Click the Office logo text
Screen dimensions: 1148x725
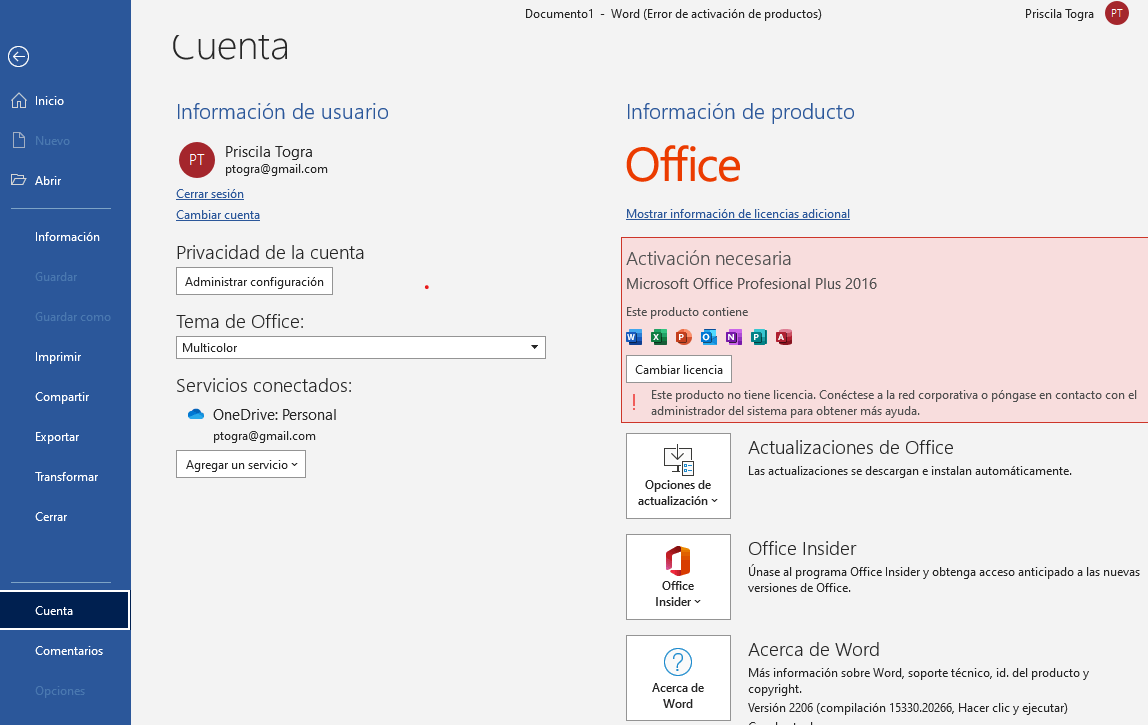point(683,165)
